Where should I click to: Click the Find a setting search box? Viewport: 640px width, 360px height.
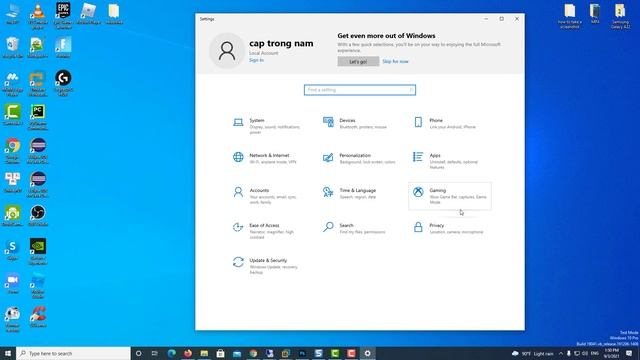coord(360,90)
